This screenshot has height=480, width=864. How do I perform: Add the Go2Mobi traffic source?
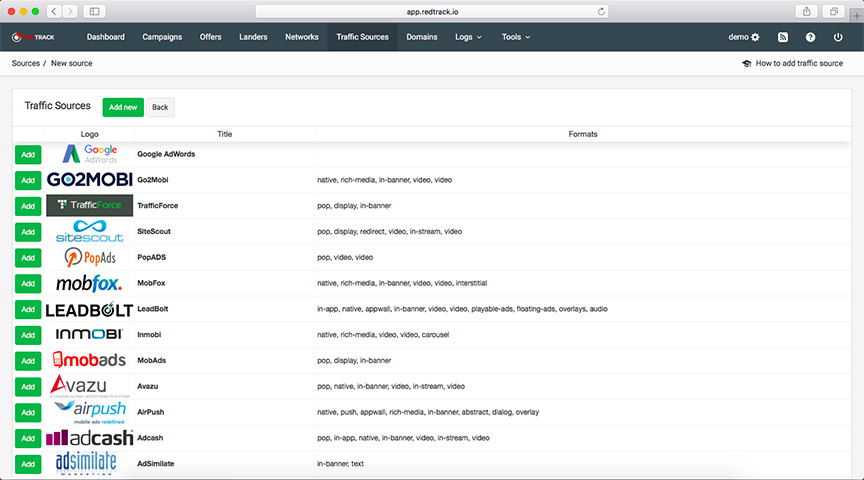point(28,181)
